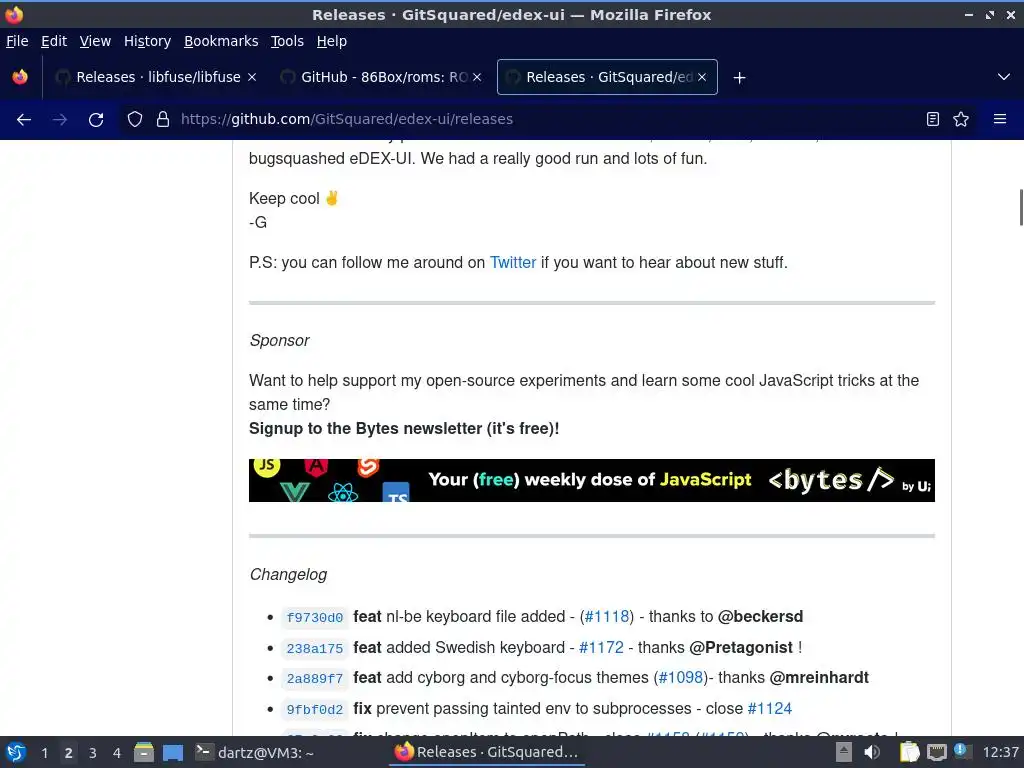Go back to the previous page
This screenshot has width=1024, height=768.
tap(24, 120)
